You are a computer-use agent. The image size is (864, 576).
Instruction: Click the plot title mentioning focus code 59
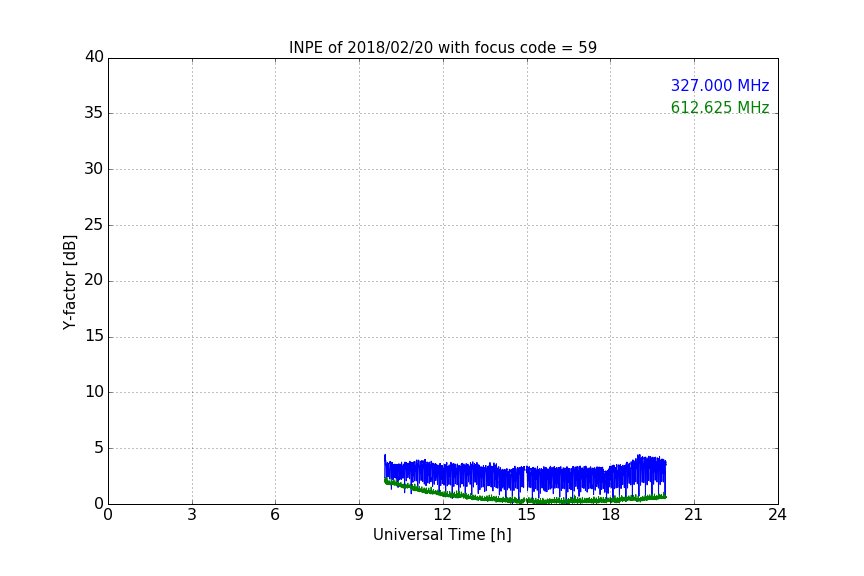click(x=442, y=48)
